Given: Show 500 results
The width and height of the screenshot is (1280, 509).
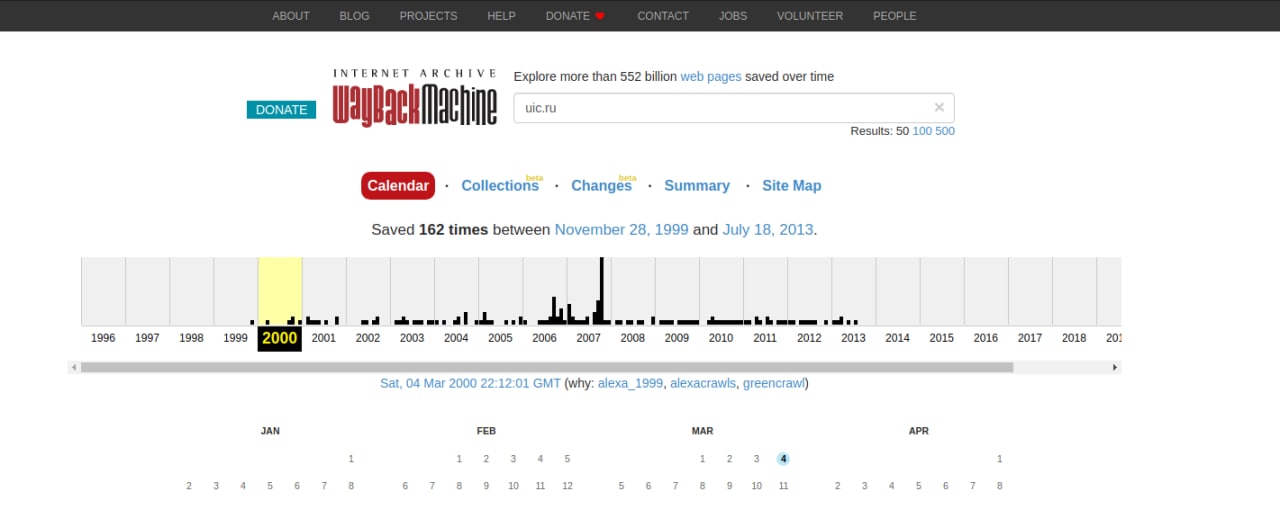Looking at the screenshot, I should point(945,131).
